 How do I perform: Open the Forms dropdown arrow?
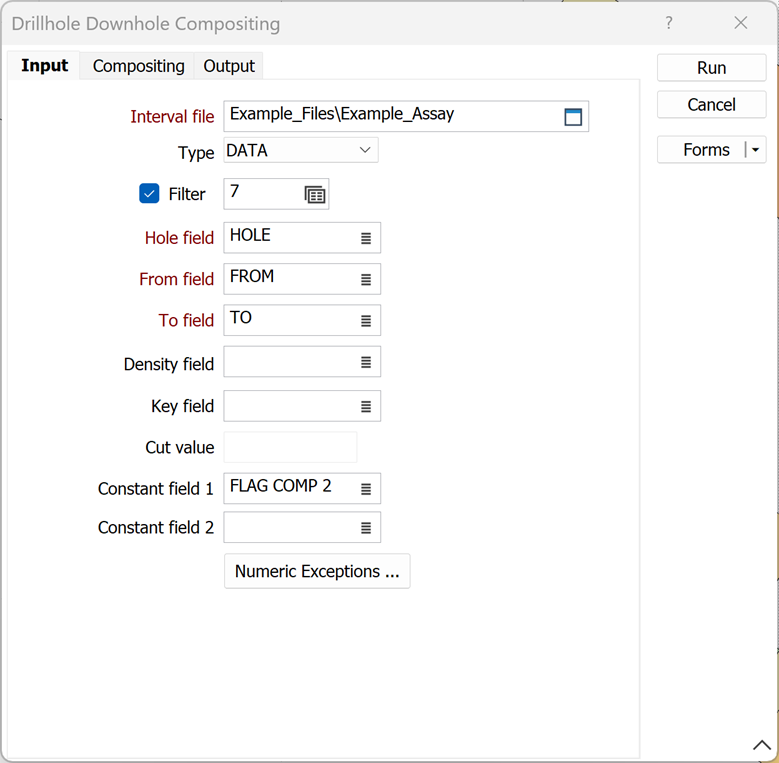(x=755, y=150)
